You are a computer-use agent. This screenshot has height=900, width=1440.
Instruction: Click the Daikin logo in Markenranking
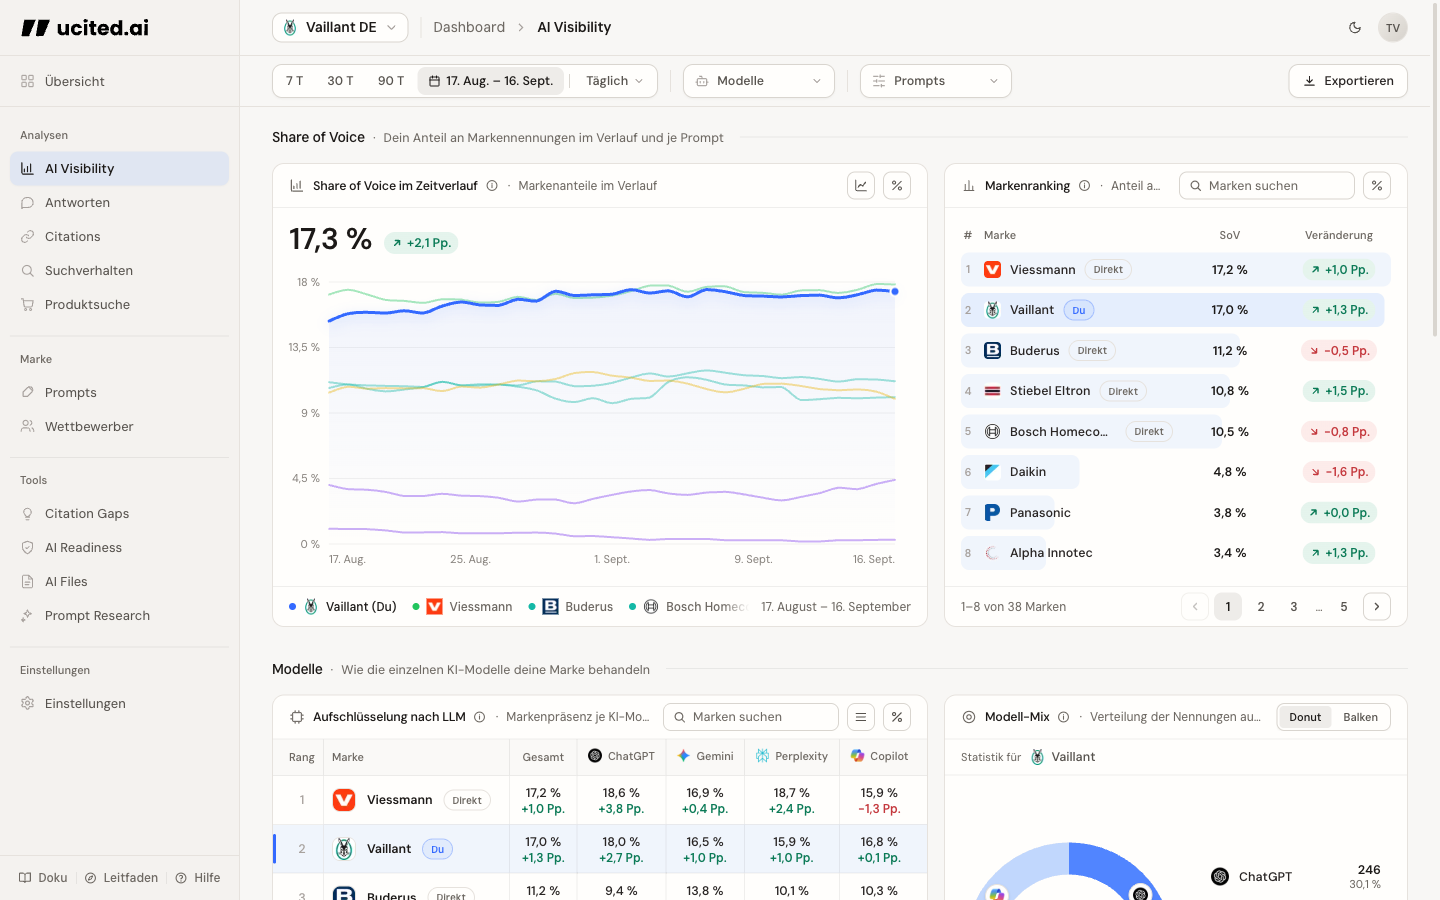993,472
